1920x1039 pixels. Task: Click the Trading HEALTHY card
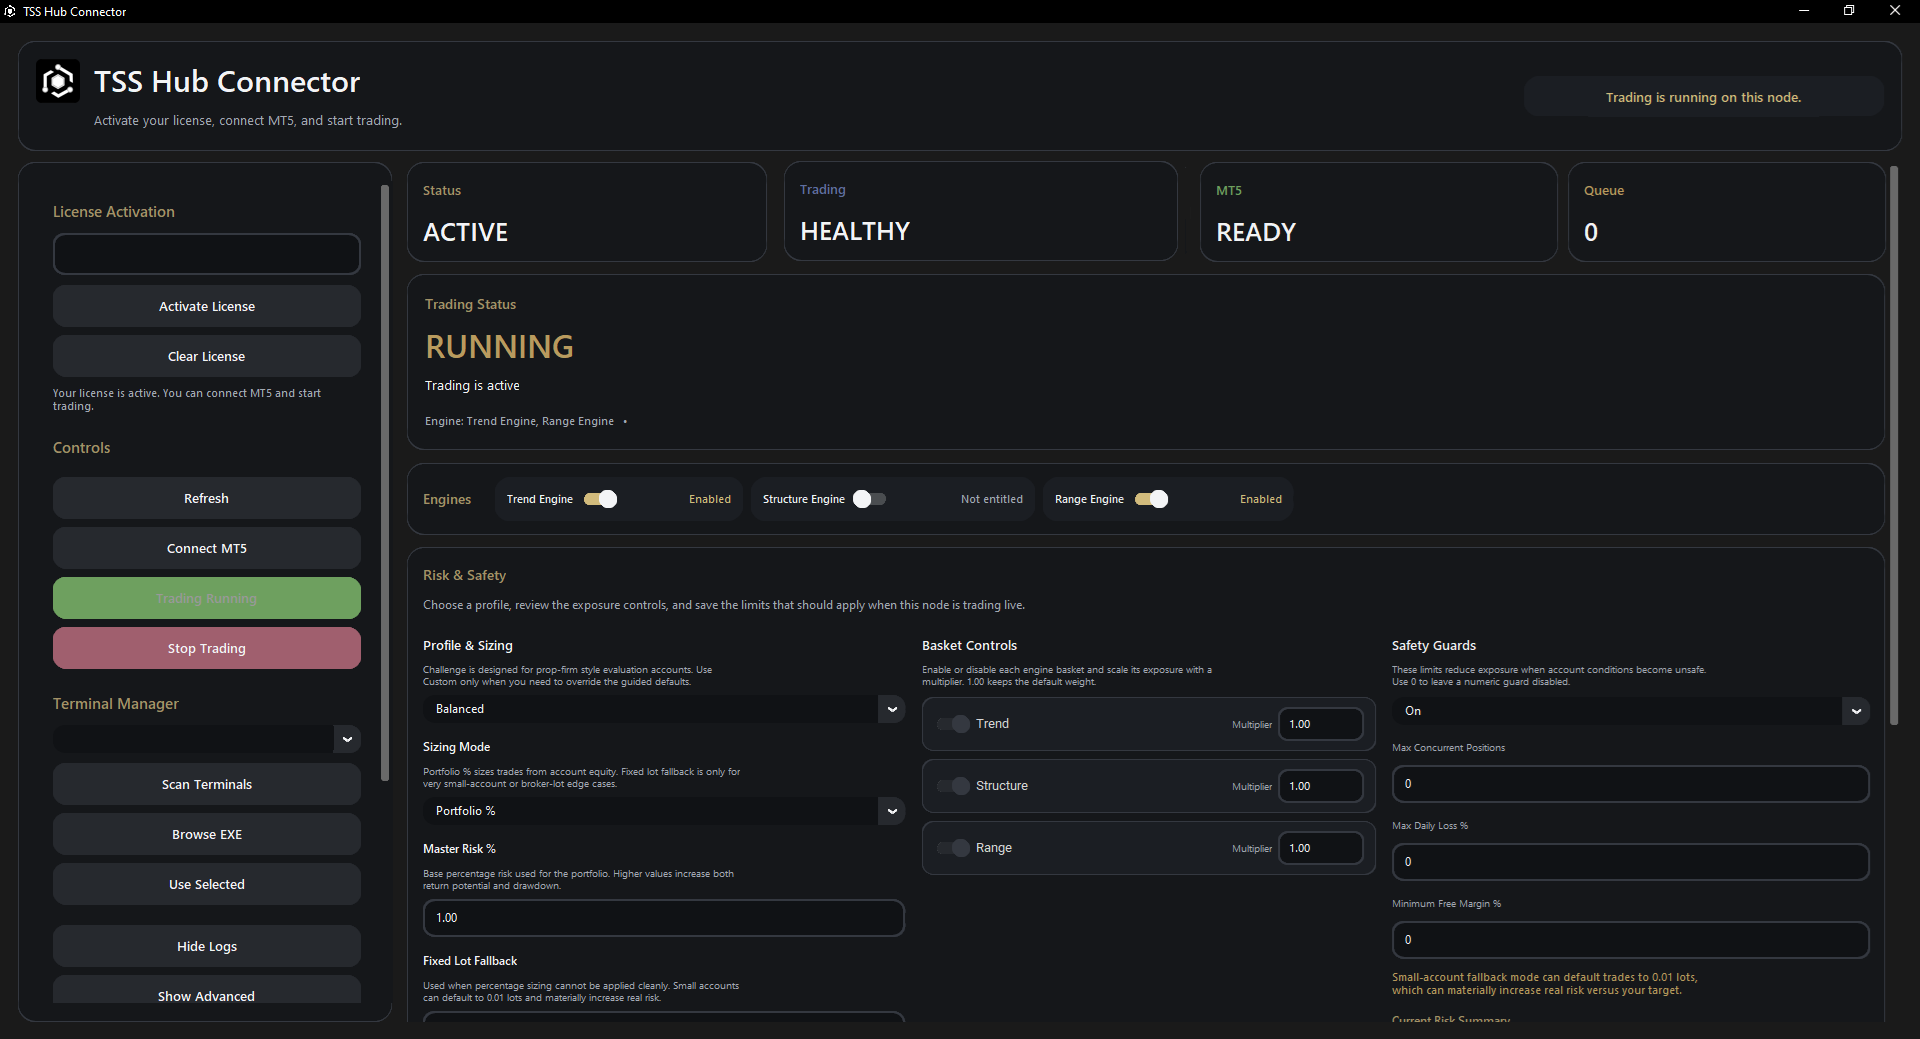click(x=981, y=211)
